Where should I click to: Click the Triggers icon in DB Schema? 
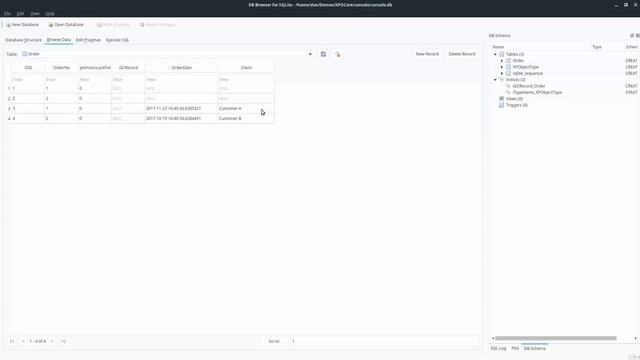coord(502,105)
